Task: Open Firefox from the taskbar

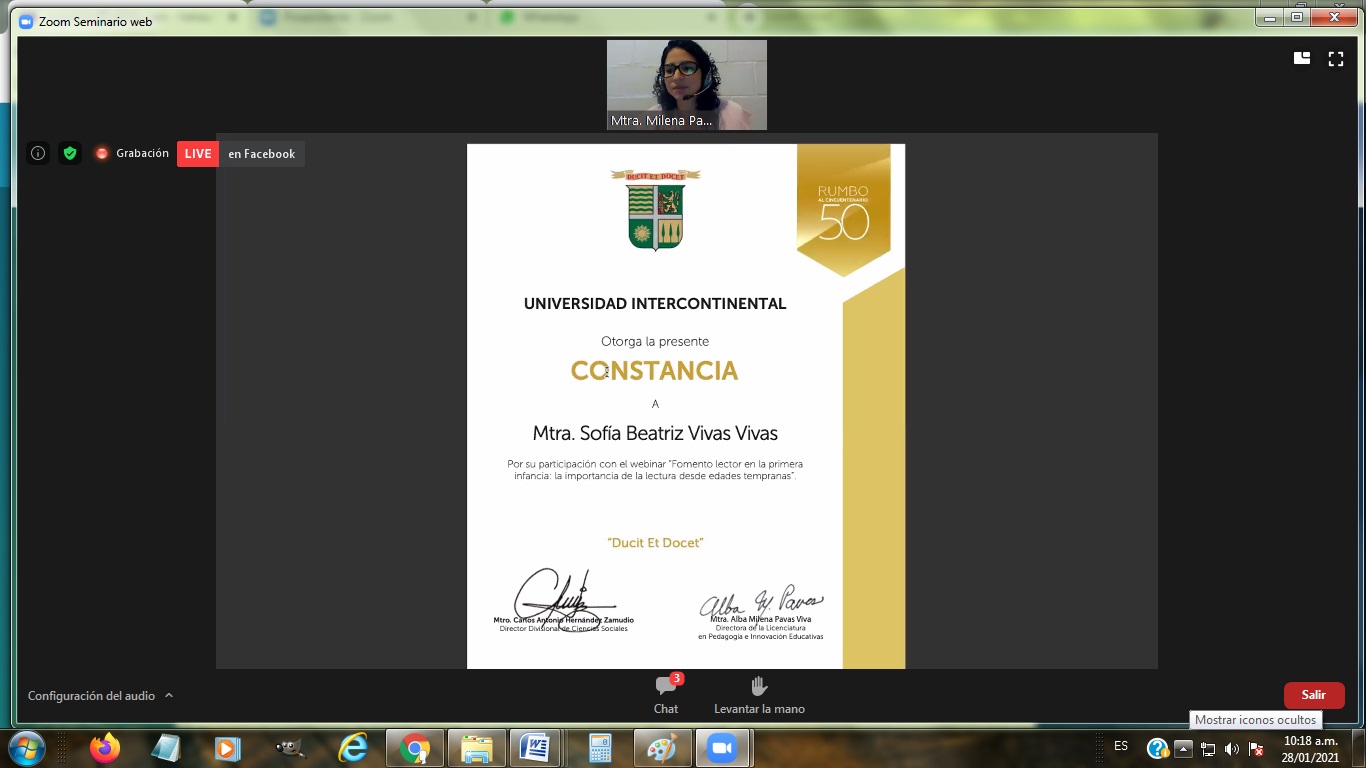Action: 104,748
